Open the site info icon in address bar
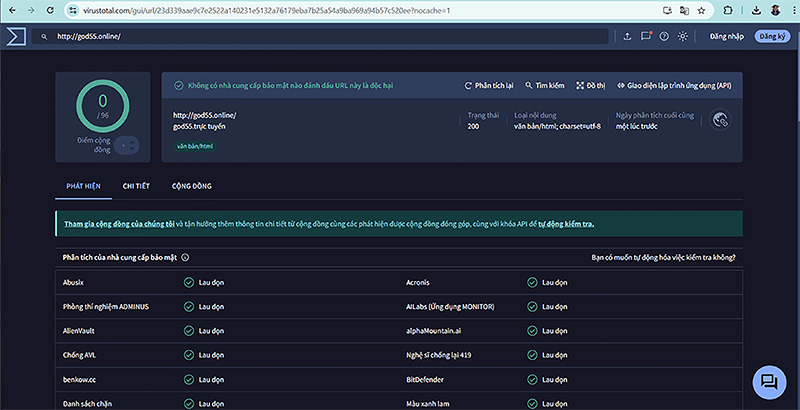800x410 pixels. [x=73, y=10]
